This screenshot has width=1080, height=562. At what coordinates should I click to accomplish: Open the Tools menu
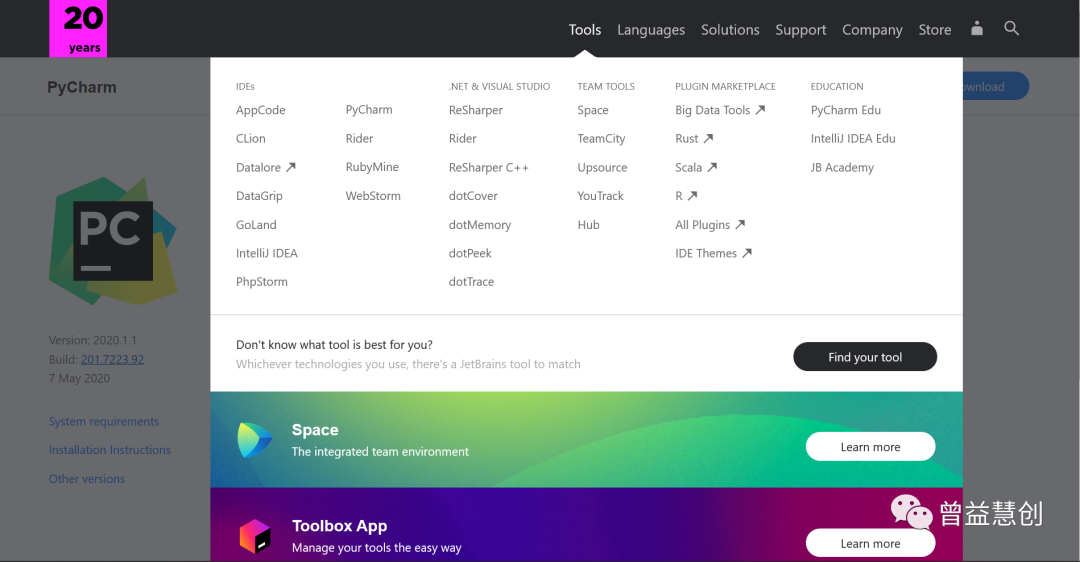tap(585, 30)
